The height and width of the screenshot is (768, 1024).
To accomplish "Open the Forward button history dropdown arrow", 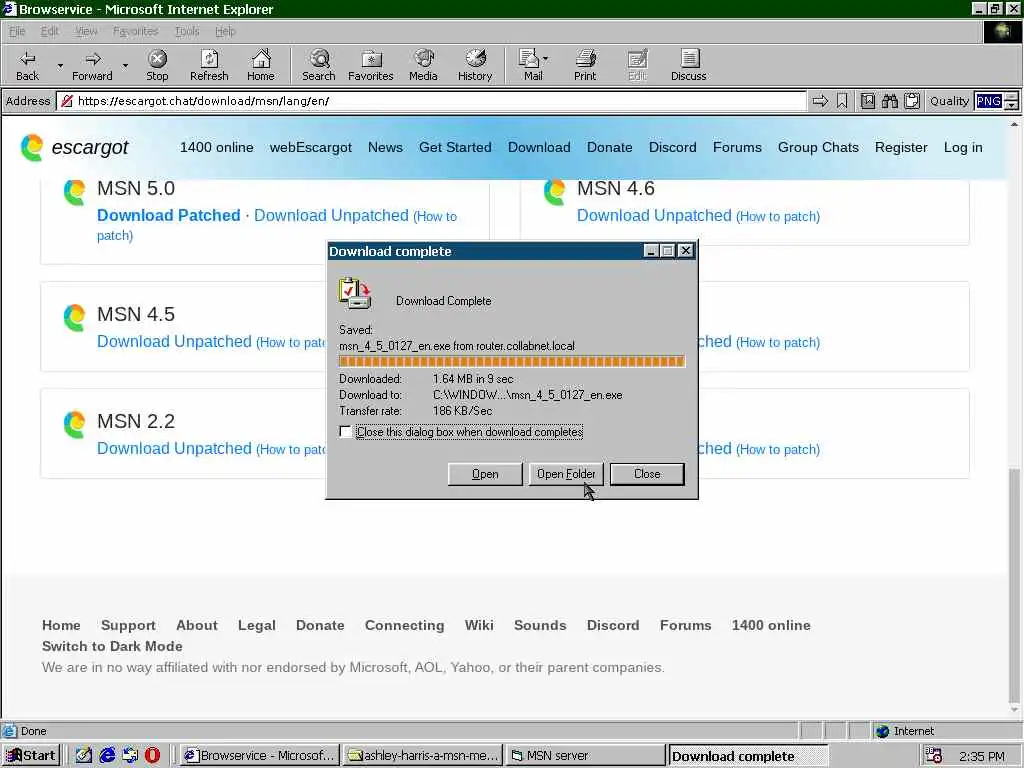I will [x=125, y=65].
